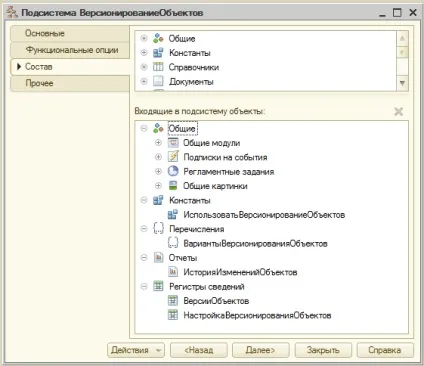424x366 pixels.
Task: Expand Общие in the upper tree
Action: coord(144,38)
